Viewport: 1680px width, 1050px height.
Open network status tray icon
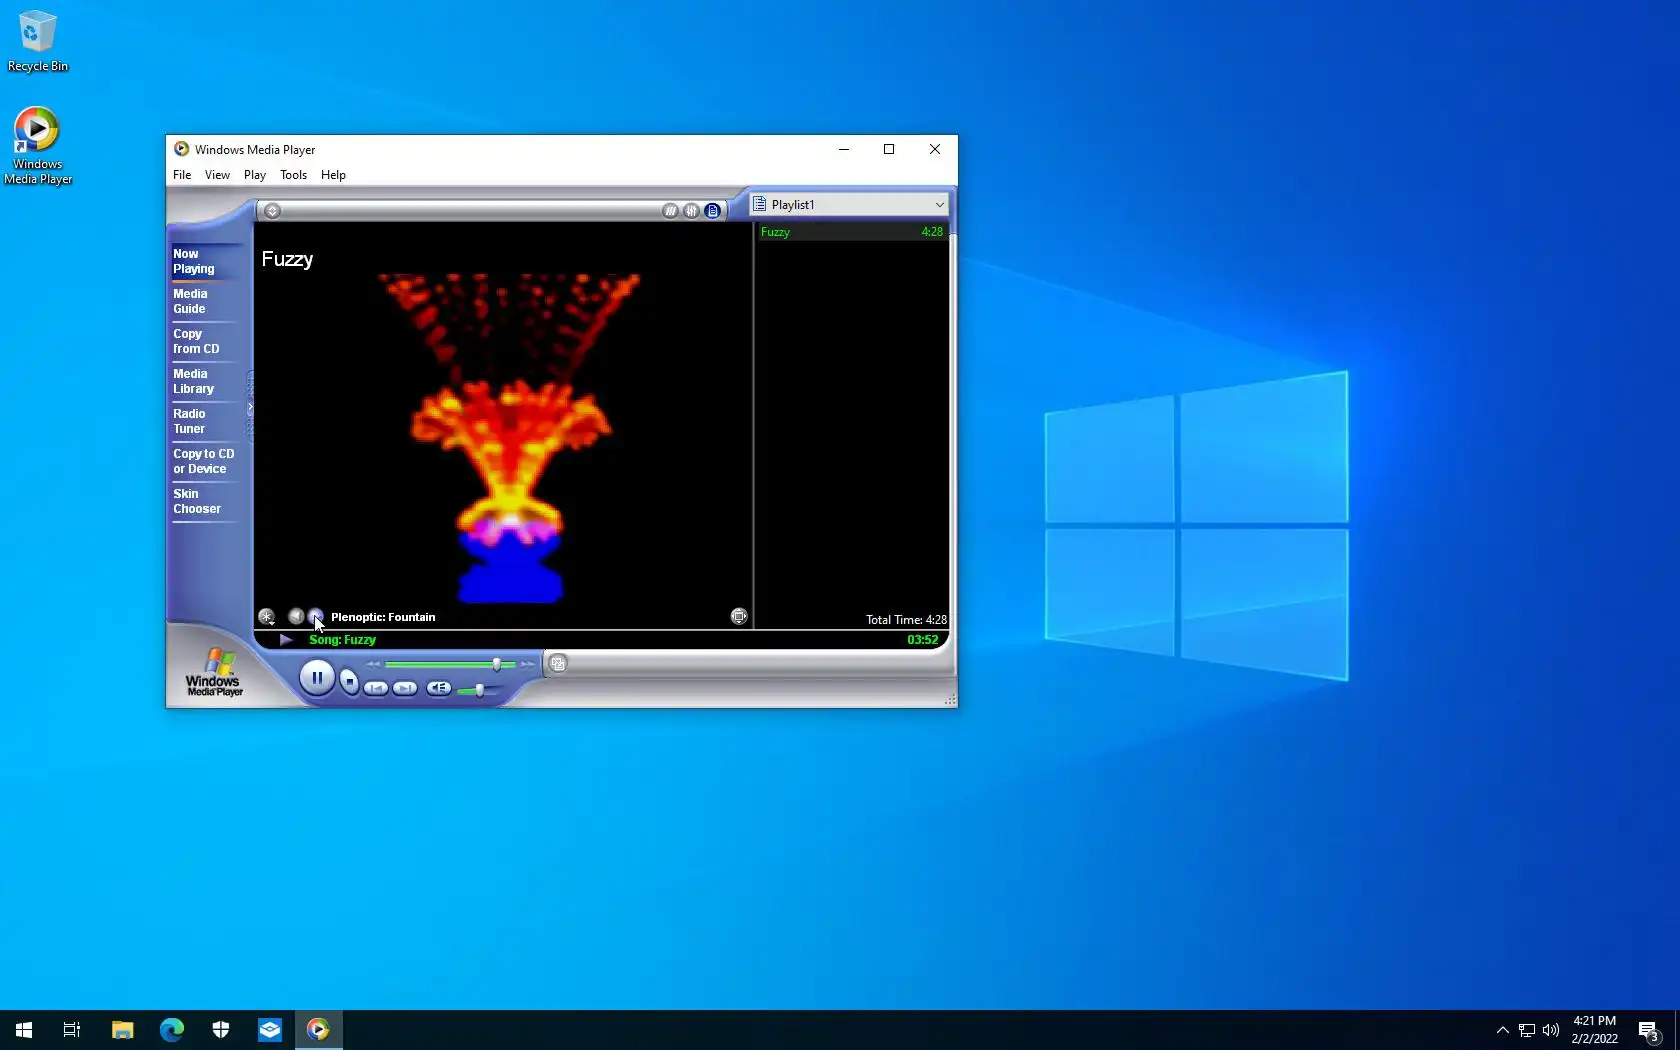click(1527, 1030)
